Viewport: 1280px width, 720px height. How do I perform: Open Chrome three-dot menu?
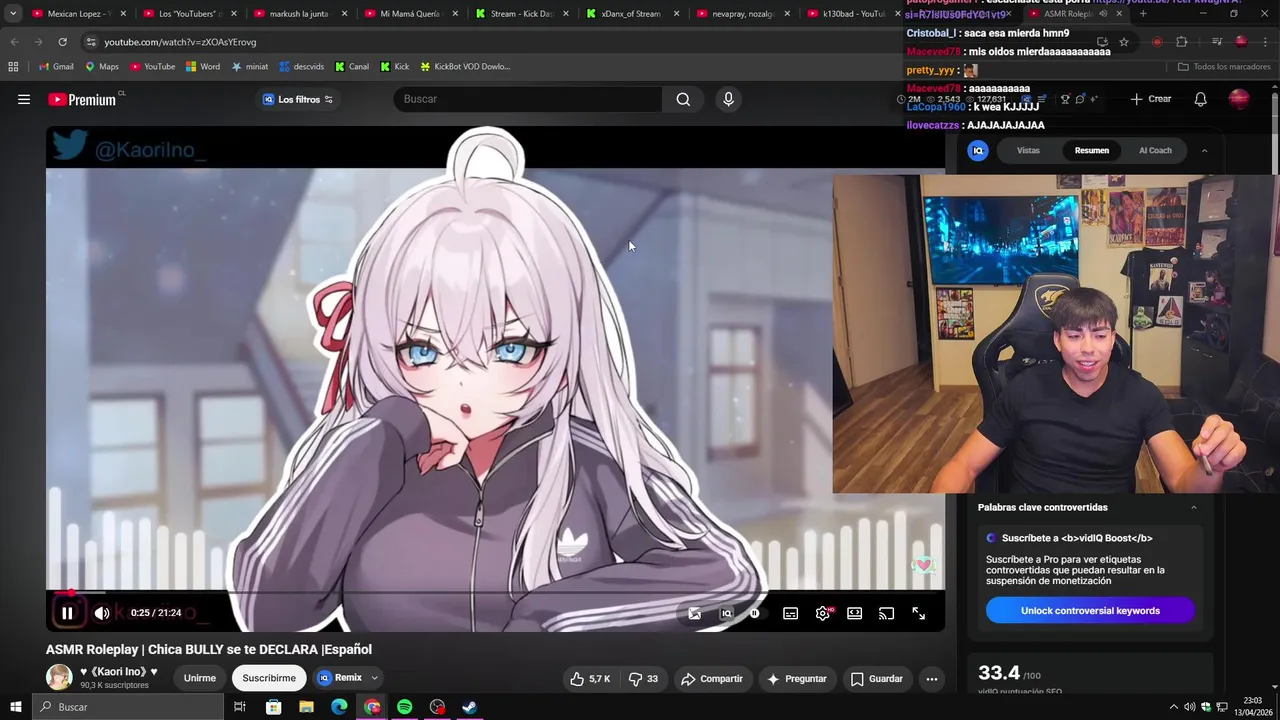click(1266, 42)
